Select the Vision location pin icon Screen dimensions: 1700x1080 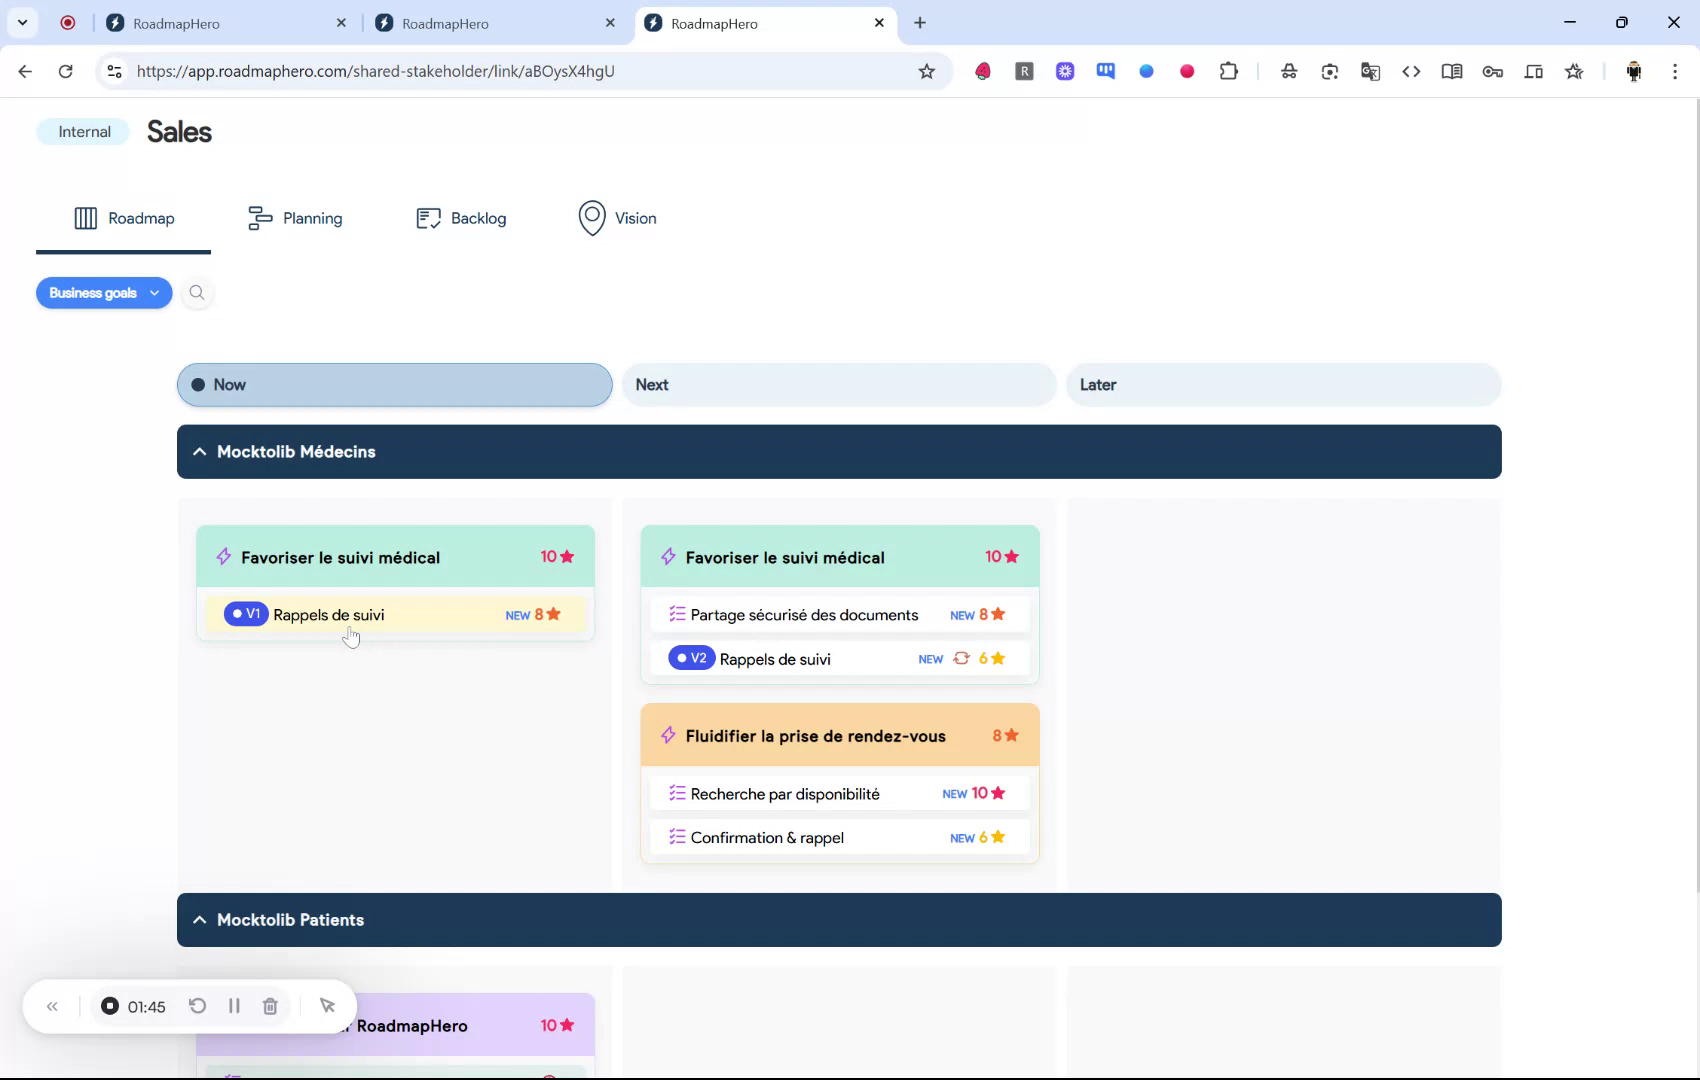tap(592, 218)
